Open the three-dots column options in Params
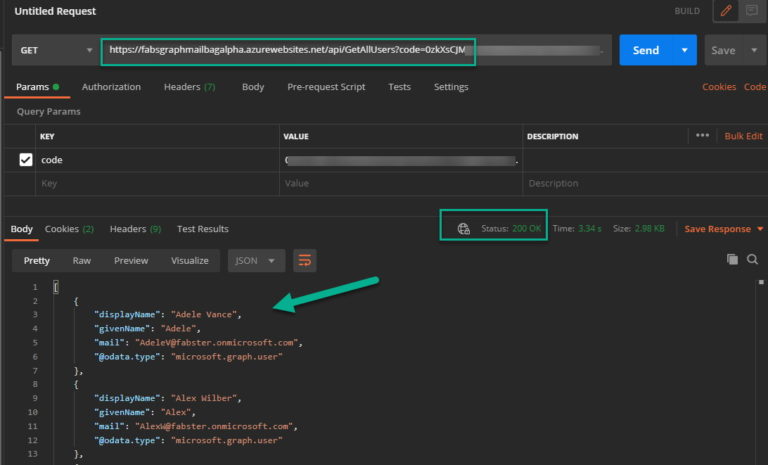768x465 pixels. click(x=702, y=136)
